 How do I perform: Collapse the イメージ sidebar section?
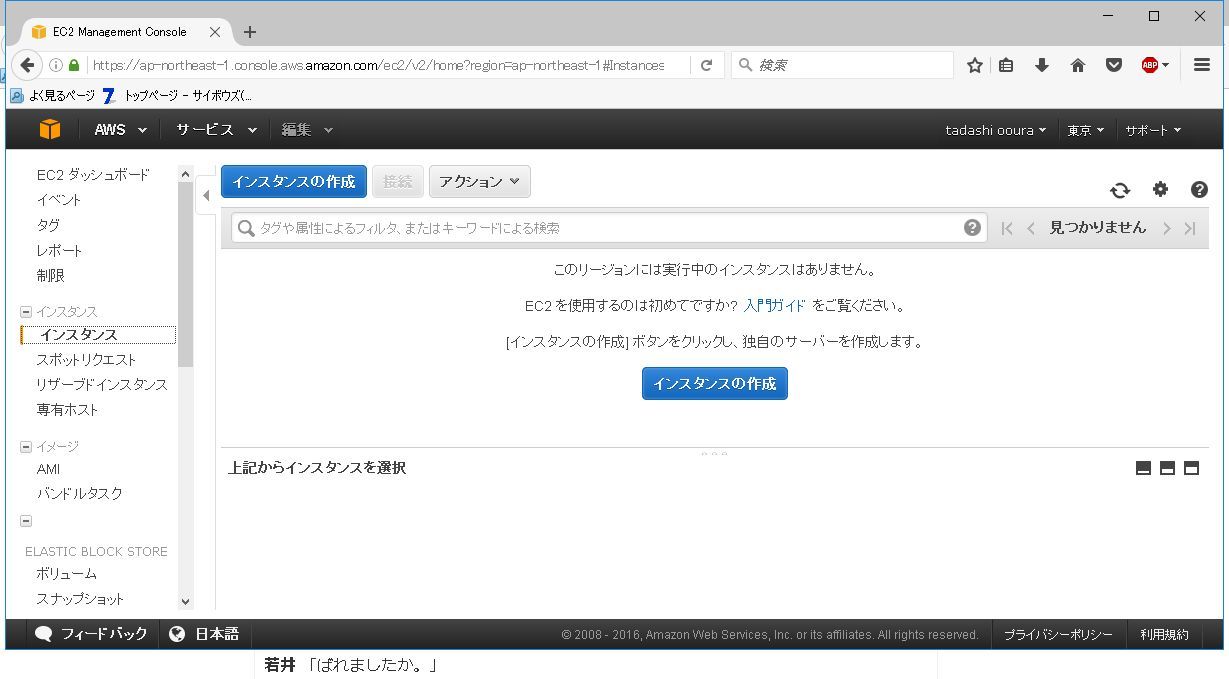point(26,447)
